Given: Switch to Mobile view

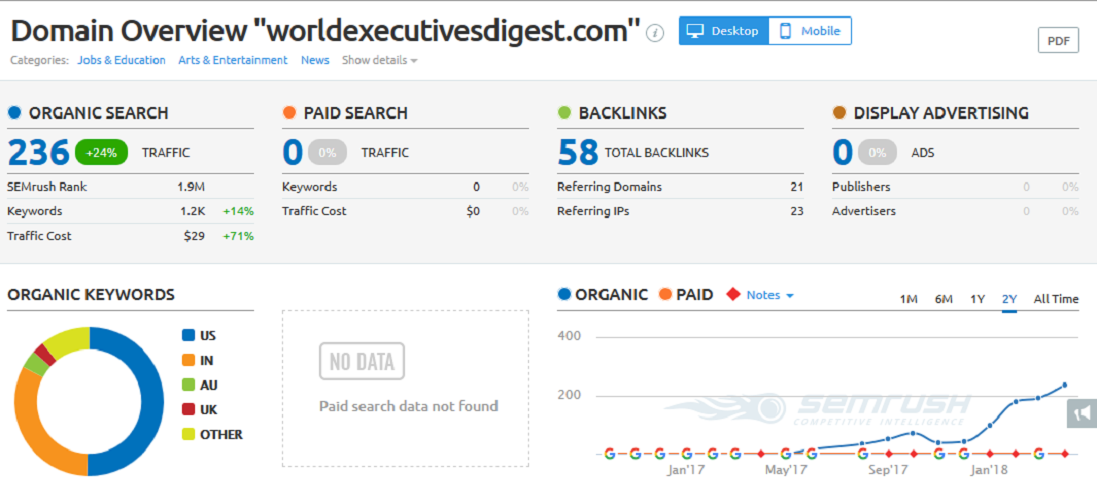Looking at the screenshot, I should tap(810, 31).
